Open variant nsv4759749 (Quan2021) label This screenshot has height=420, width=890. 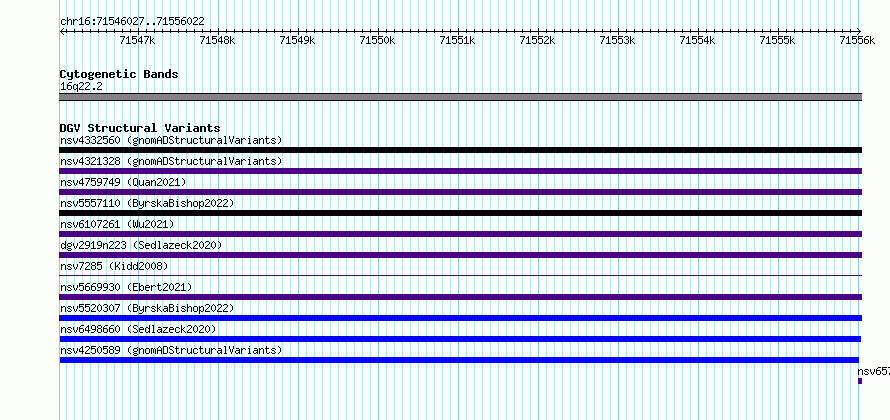point(123,182)
